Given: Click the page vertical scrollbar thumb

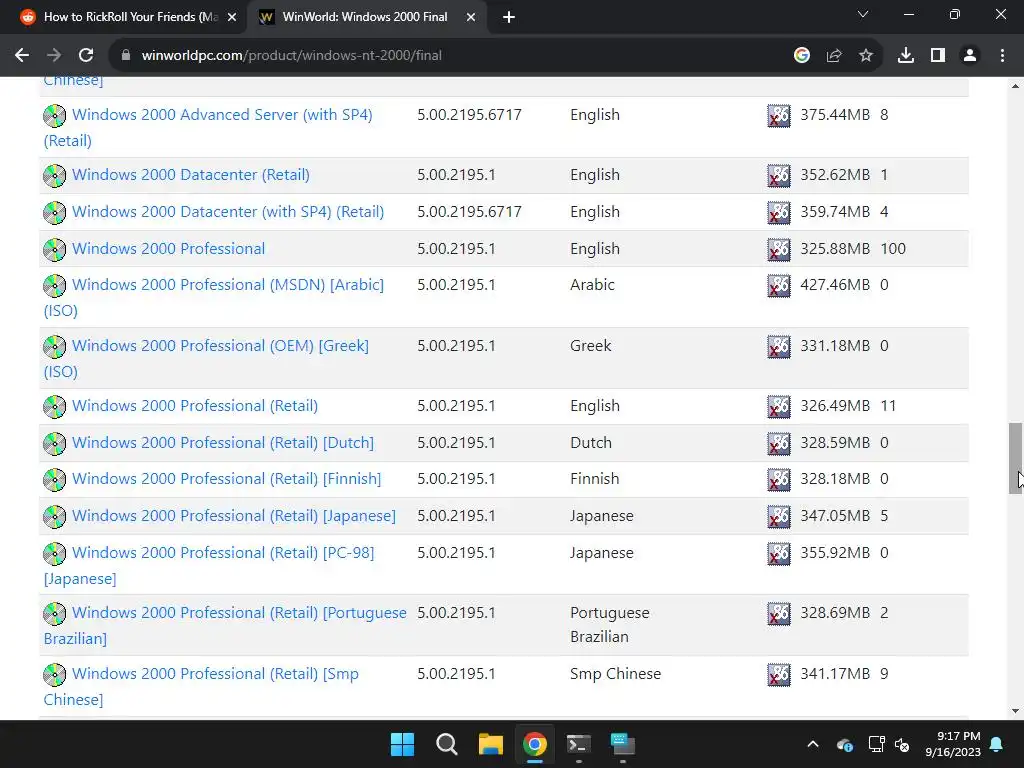Looking at the screenshot, I should 1015,458.
